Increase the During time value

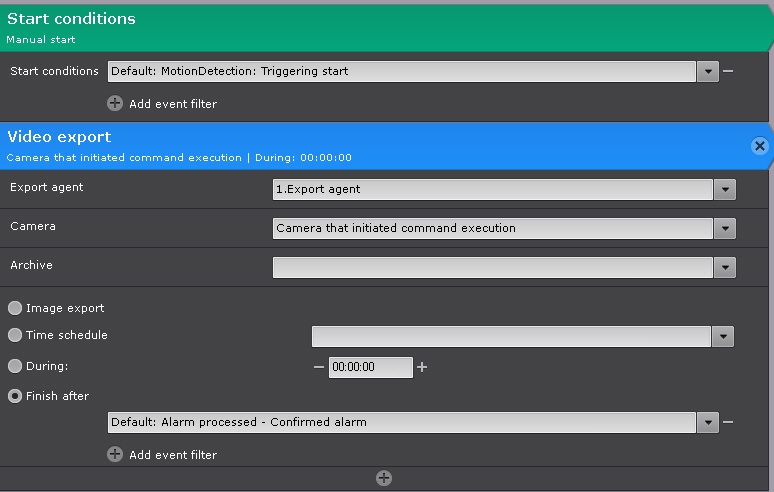click(x=422, y=367)
